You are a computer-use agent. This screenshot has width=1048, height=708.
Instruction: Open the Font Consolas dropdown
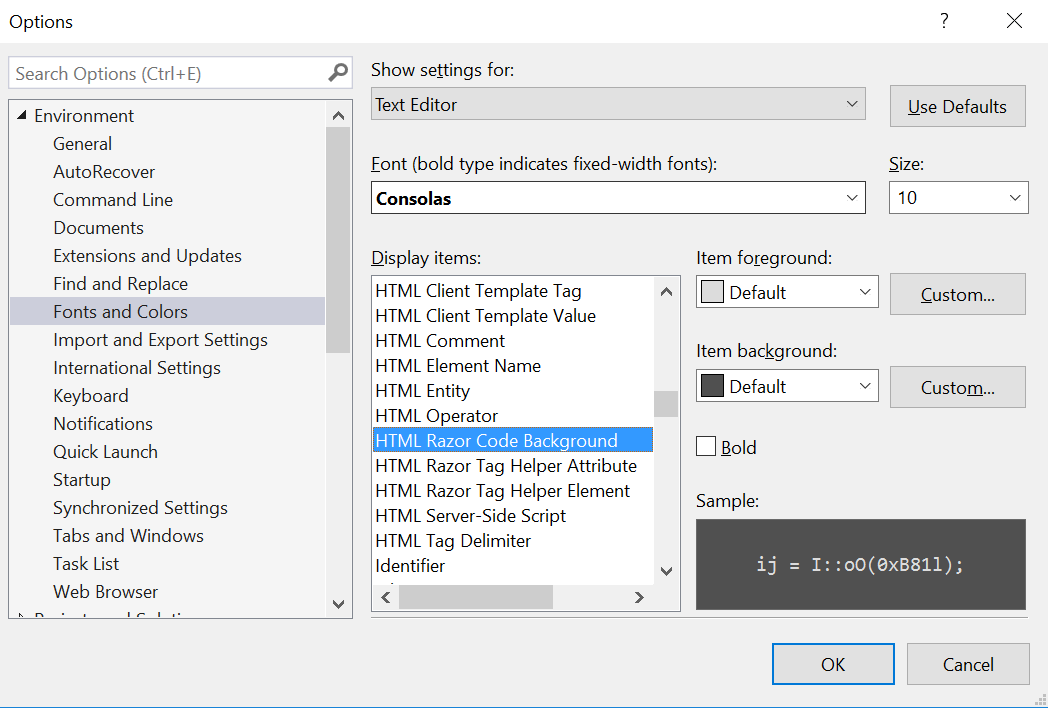pos(617,198)
